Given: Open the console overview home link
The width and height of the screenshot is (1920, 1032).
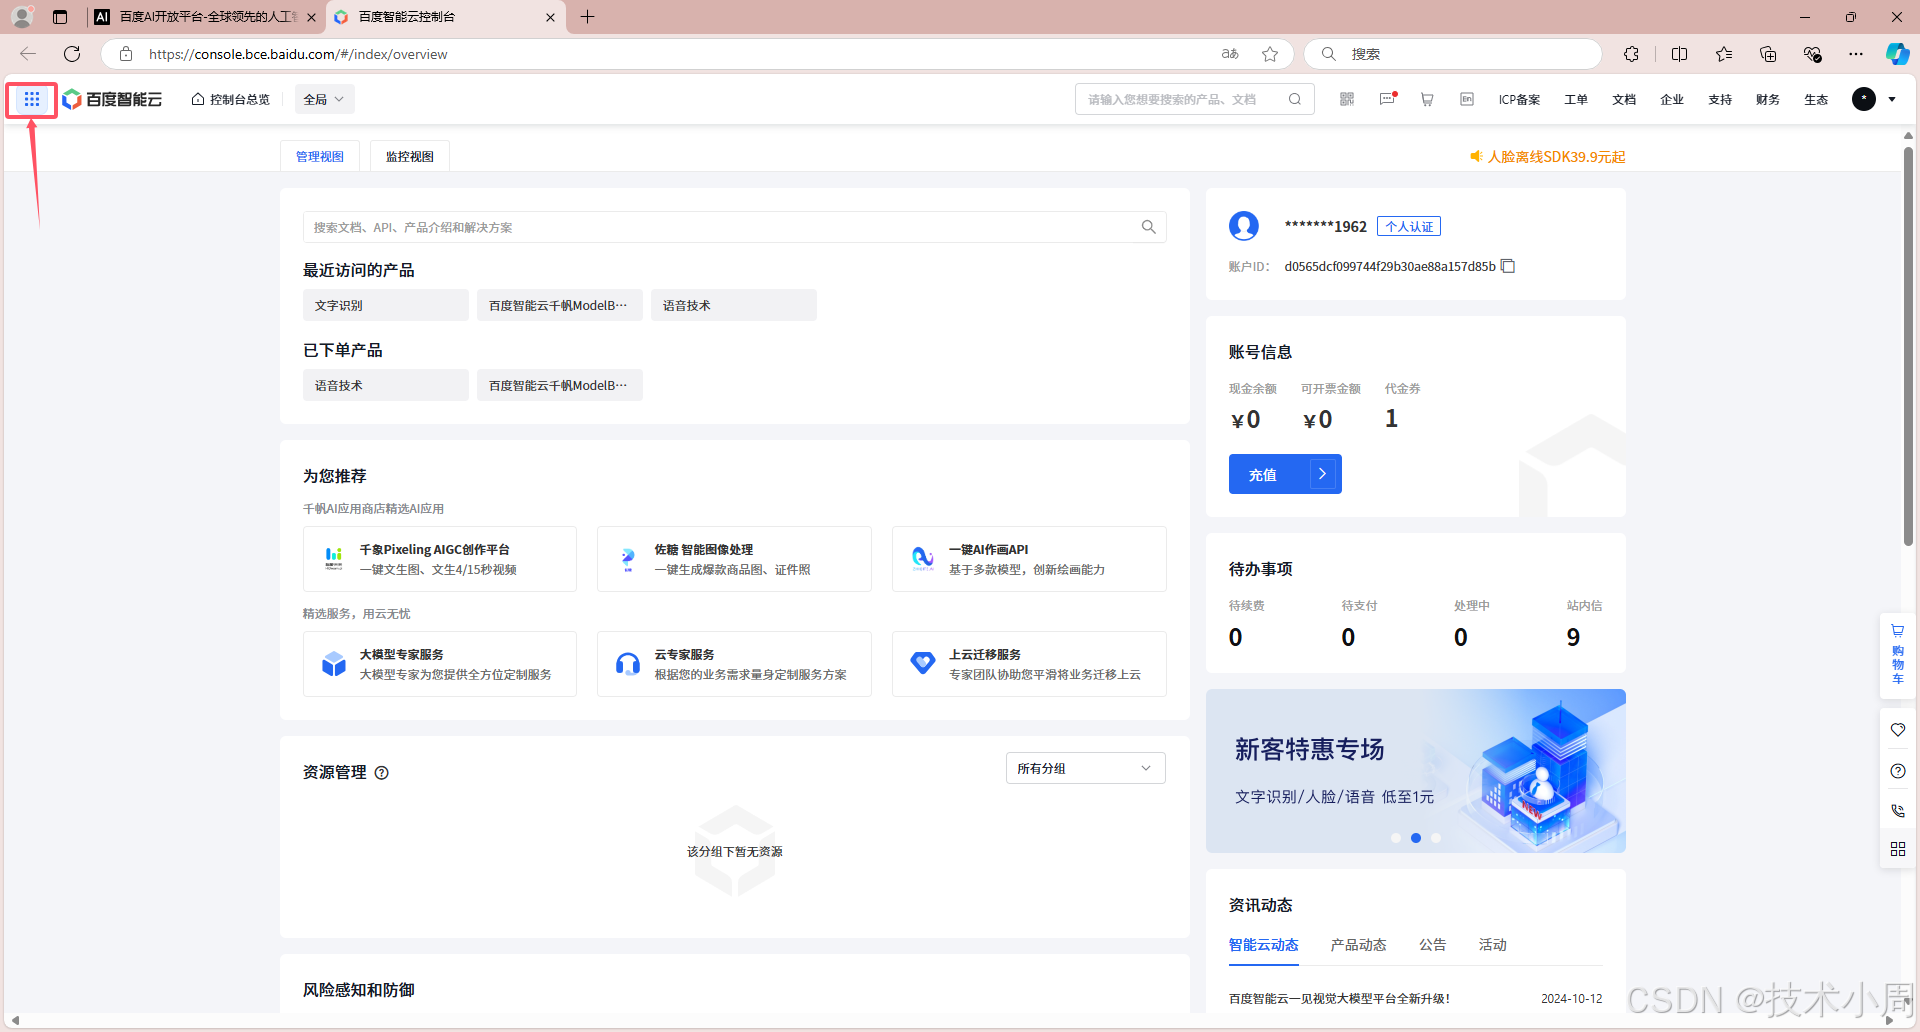Looking at the screenshot, I should (231, 99).
